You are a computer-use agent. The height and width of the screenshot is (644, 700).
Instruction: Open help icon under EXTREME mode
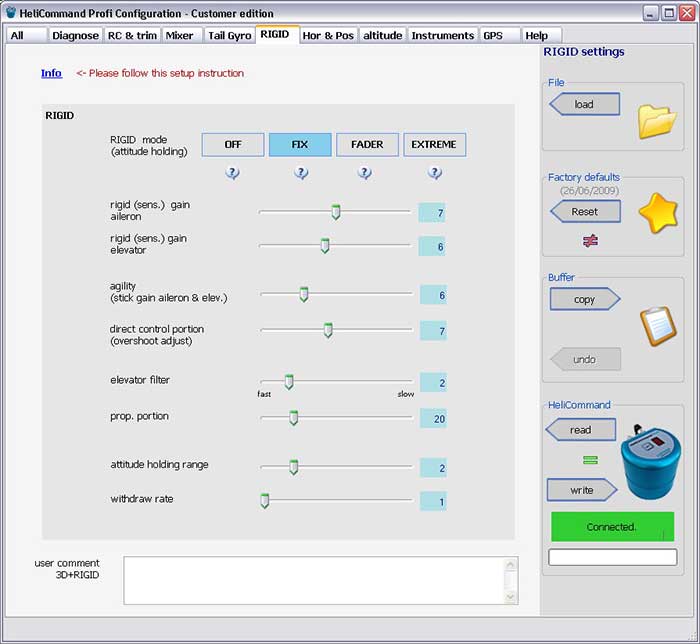pos(434,172)
